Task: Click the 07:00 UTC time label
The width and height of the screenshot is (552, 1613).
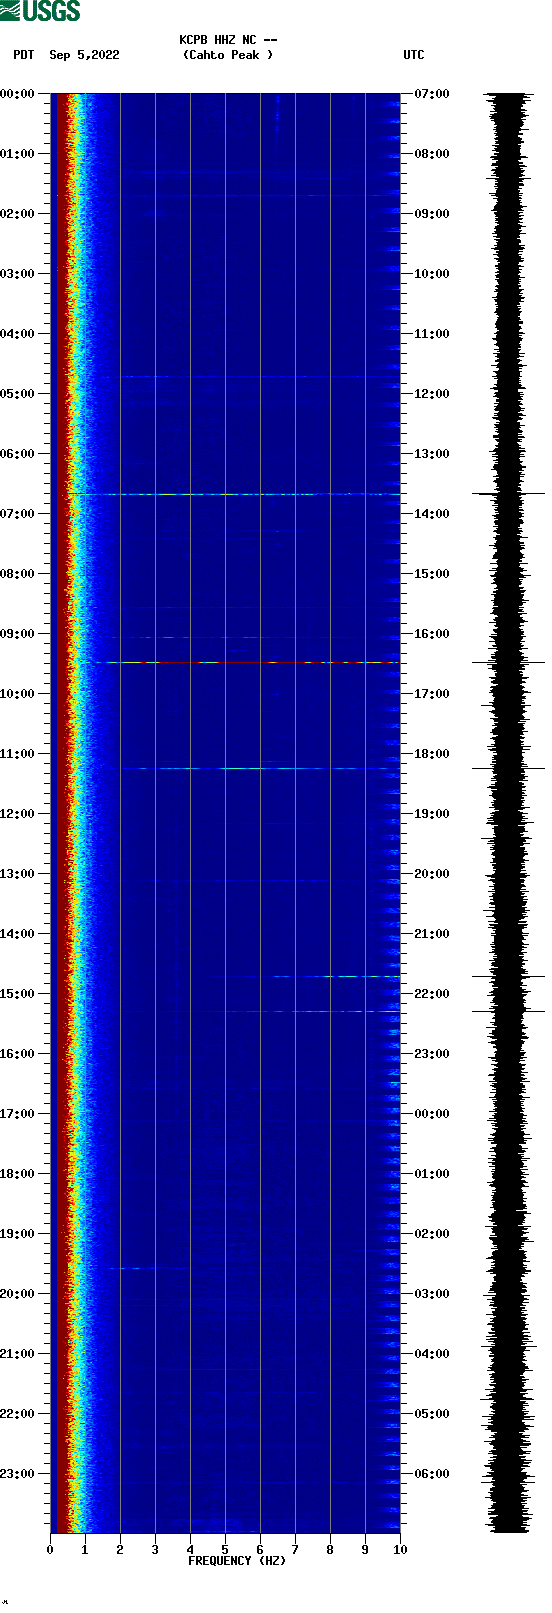Action: (x=432, y=94)
